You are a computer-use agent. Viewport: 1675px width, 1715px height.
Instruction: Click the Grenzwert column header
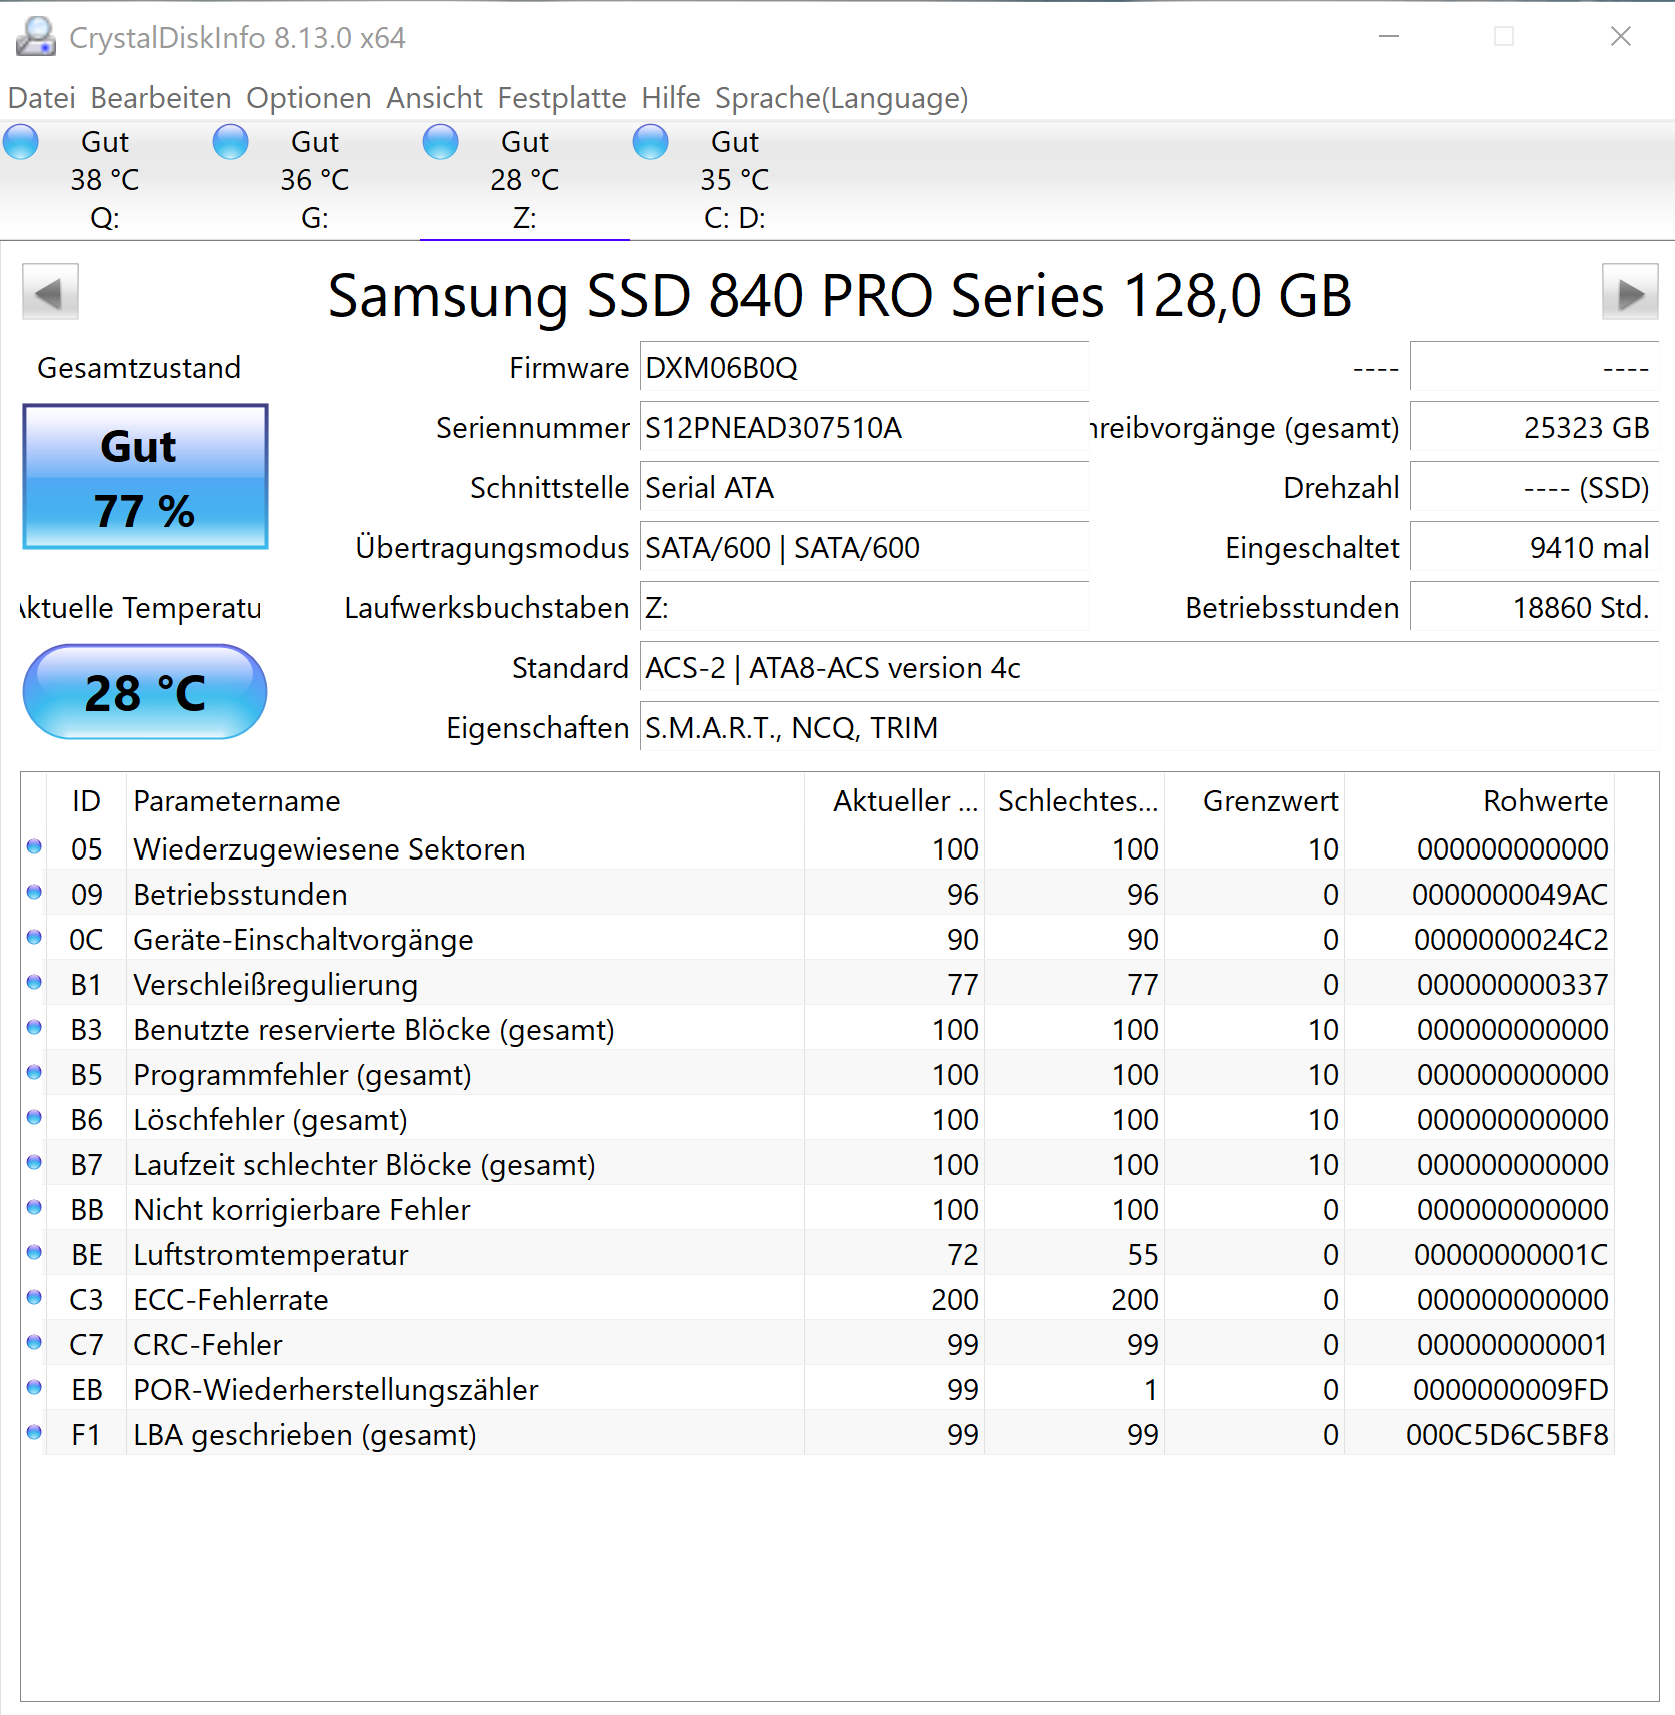click(x=1255, y=800)
